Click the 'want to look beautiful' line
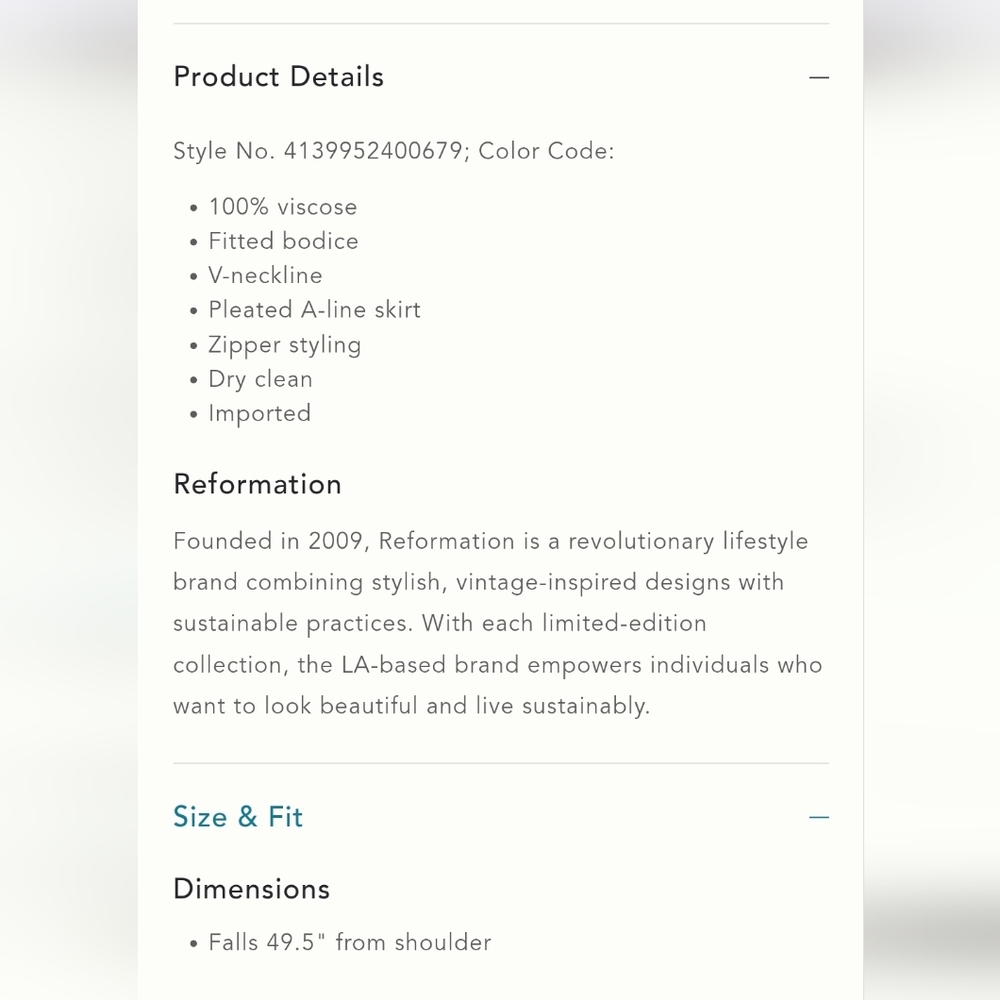This screenshot has height=1000, width=1000. point(411,706)
